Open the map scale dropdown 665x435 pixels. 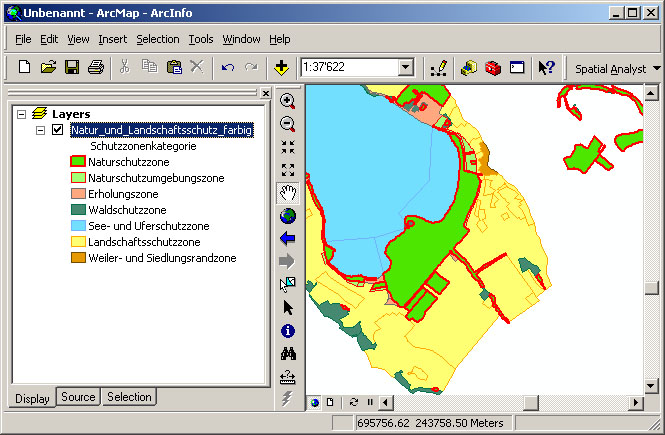coord(406,67)
